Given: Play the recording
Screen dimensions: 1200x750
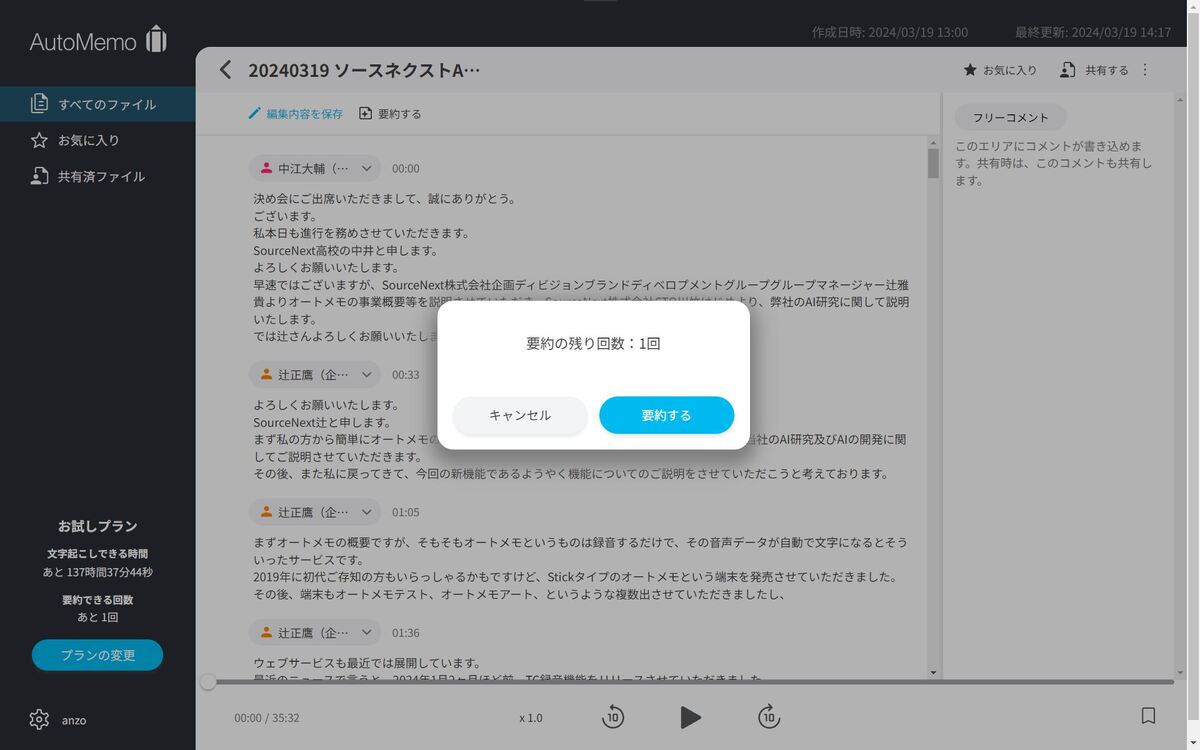Looking at the screenshot, I should coord(690,716).
